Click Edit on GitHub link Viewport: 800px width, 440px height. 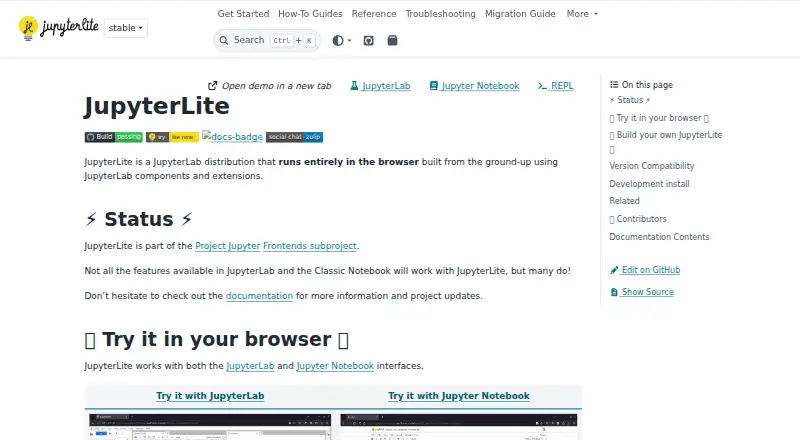click(x=645, y=270)
